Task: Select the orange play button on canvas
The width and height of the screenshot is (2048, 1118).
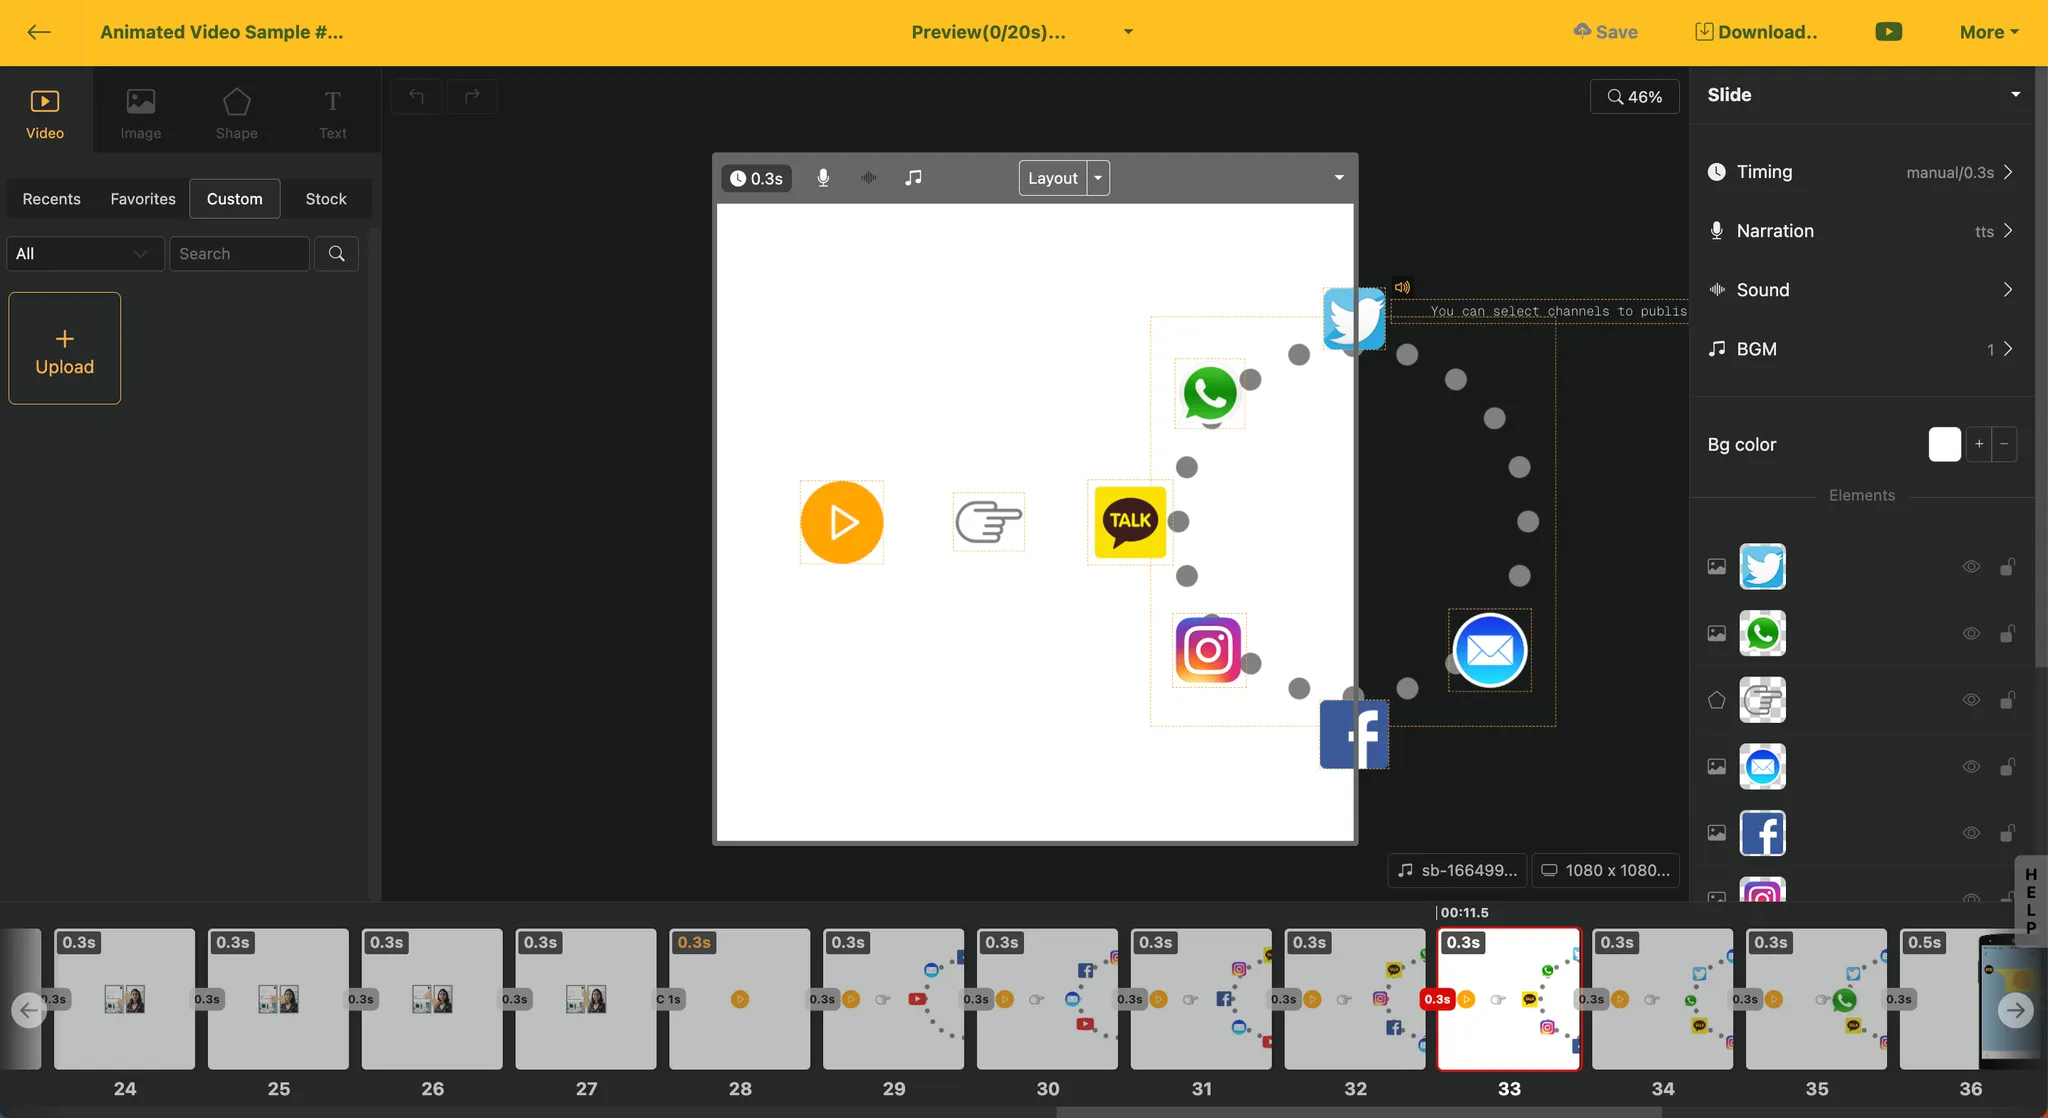Action: click(x=842, y=522)
